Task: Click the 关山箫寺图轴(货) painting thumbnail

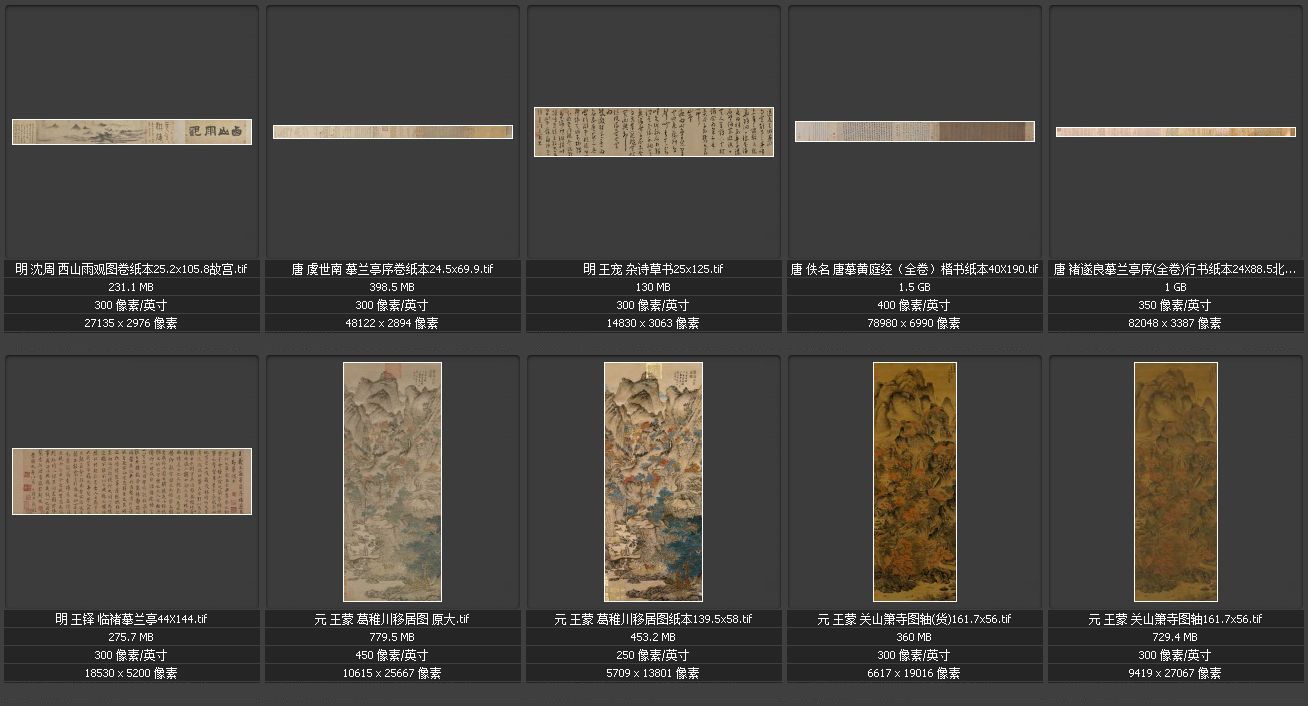Action: tap(915, 482)
